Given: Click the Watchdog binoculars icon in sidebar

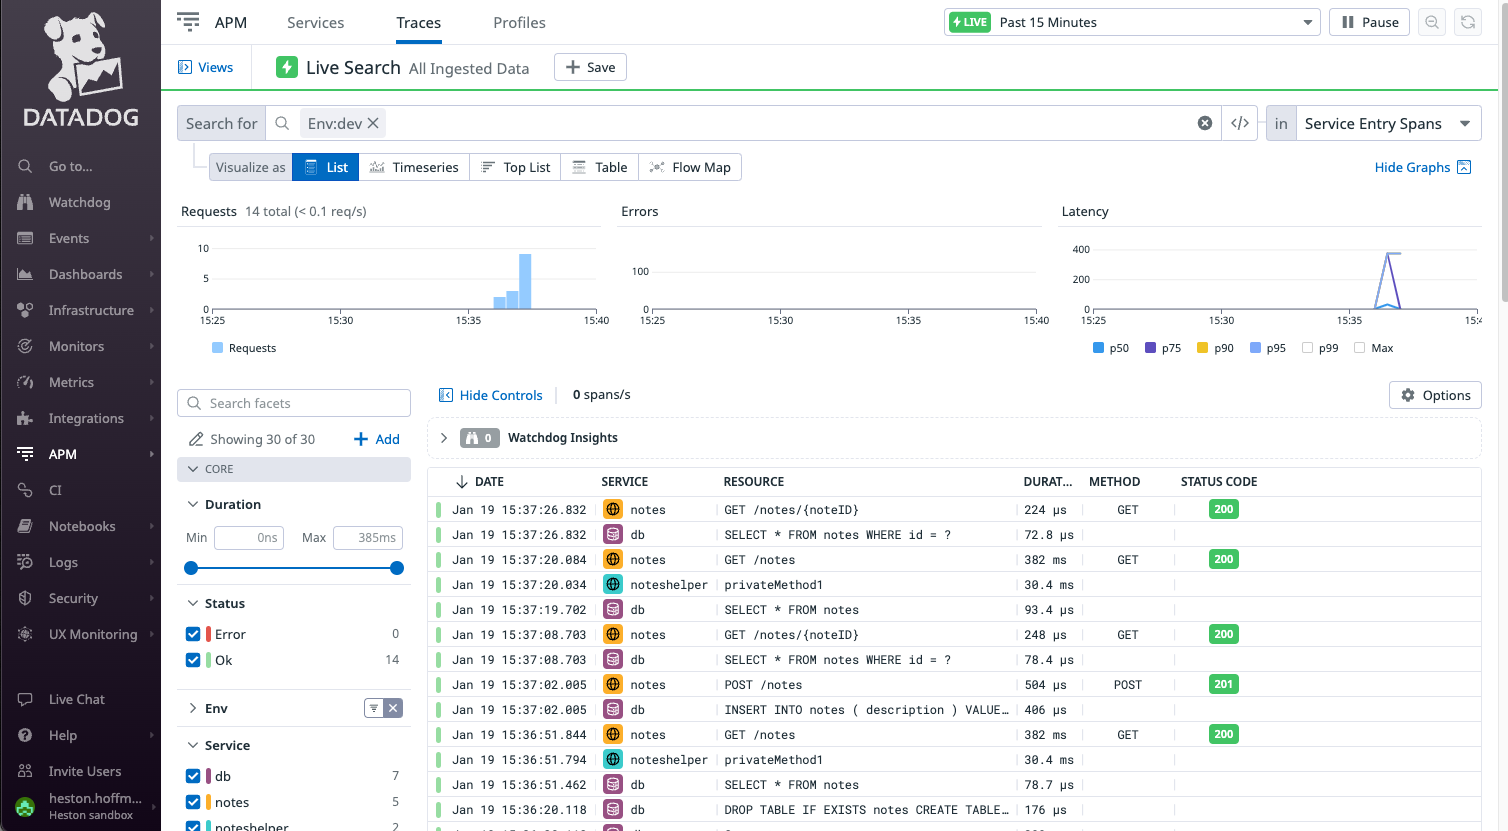Looking at the screenshot, I should click(25, 202).
